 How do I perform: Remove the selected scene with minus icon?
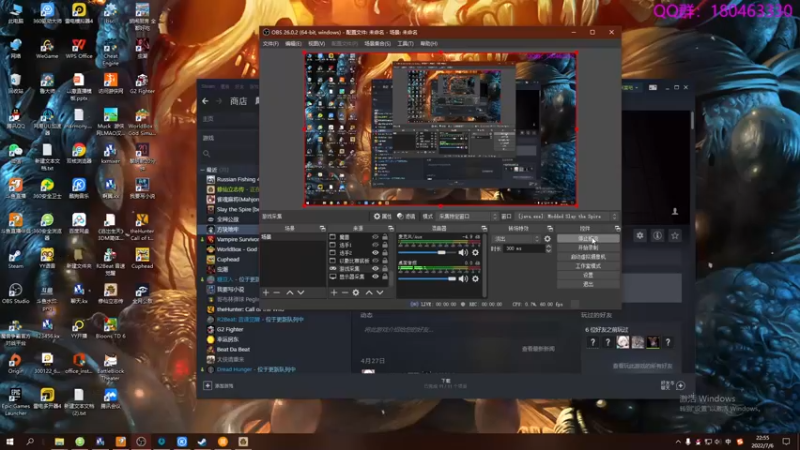pyautogui.click(x=277, y=292)
